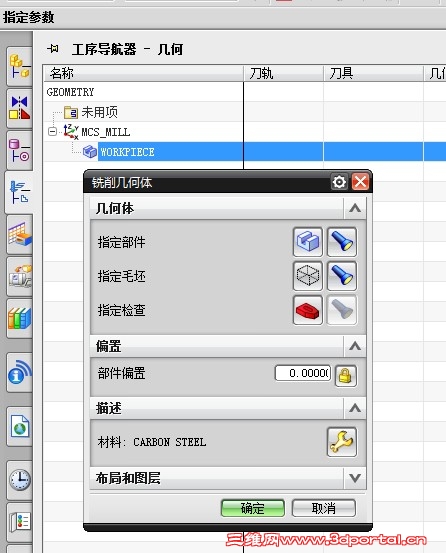This screenshot has width=446, height=553.
Task: Open the Machining Feature Navigator tab
Action: (19, 235)
